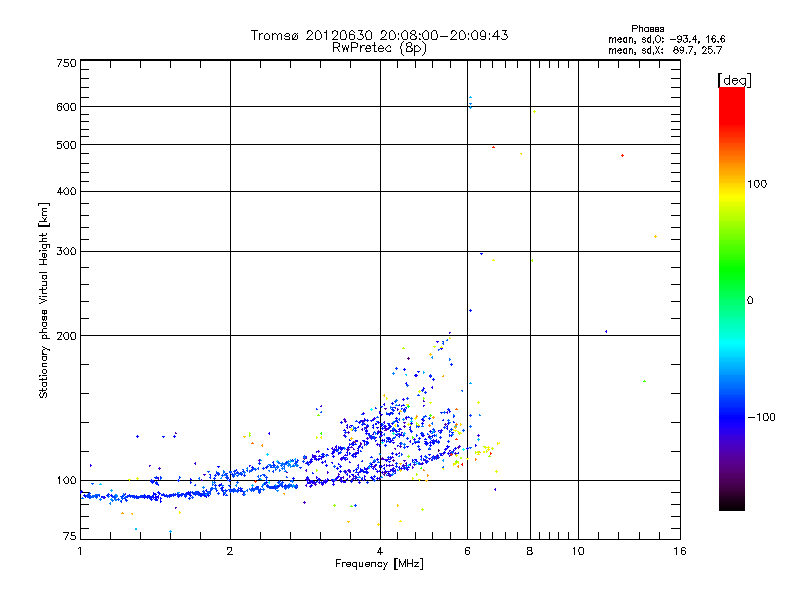Click the colorbar tick label '100'
The height and width of the screenshot is (600, 800).
757,184
